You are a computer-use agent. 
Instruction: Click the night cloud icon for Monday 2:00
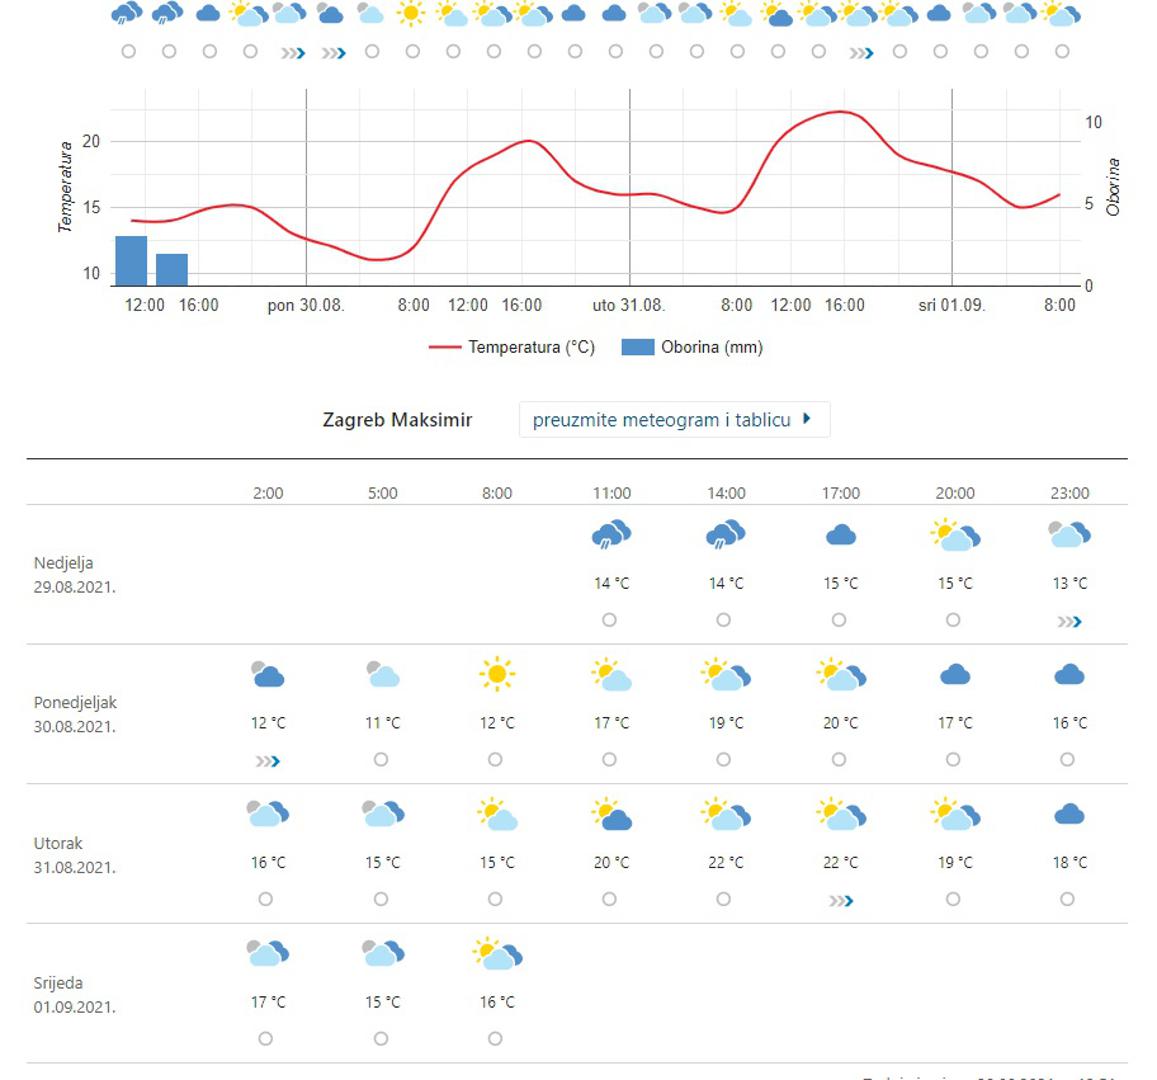[x=268, y=675]
